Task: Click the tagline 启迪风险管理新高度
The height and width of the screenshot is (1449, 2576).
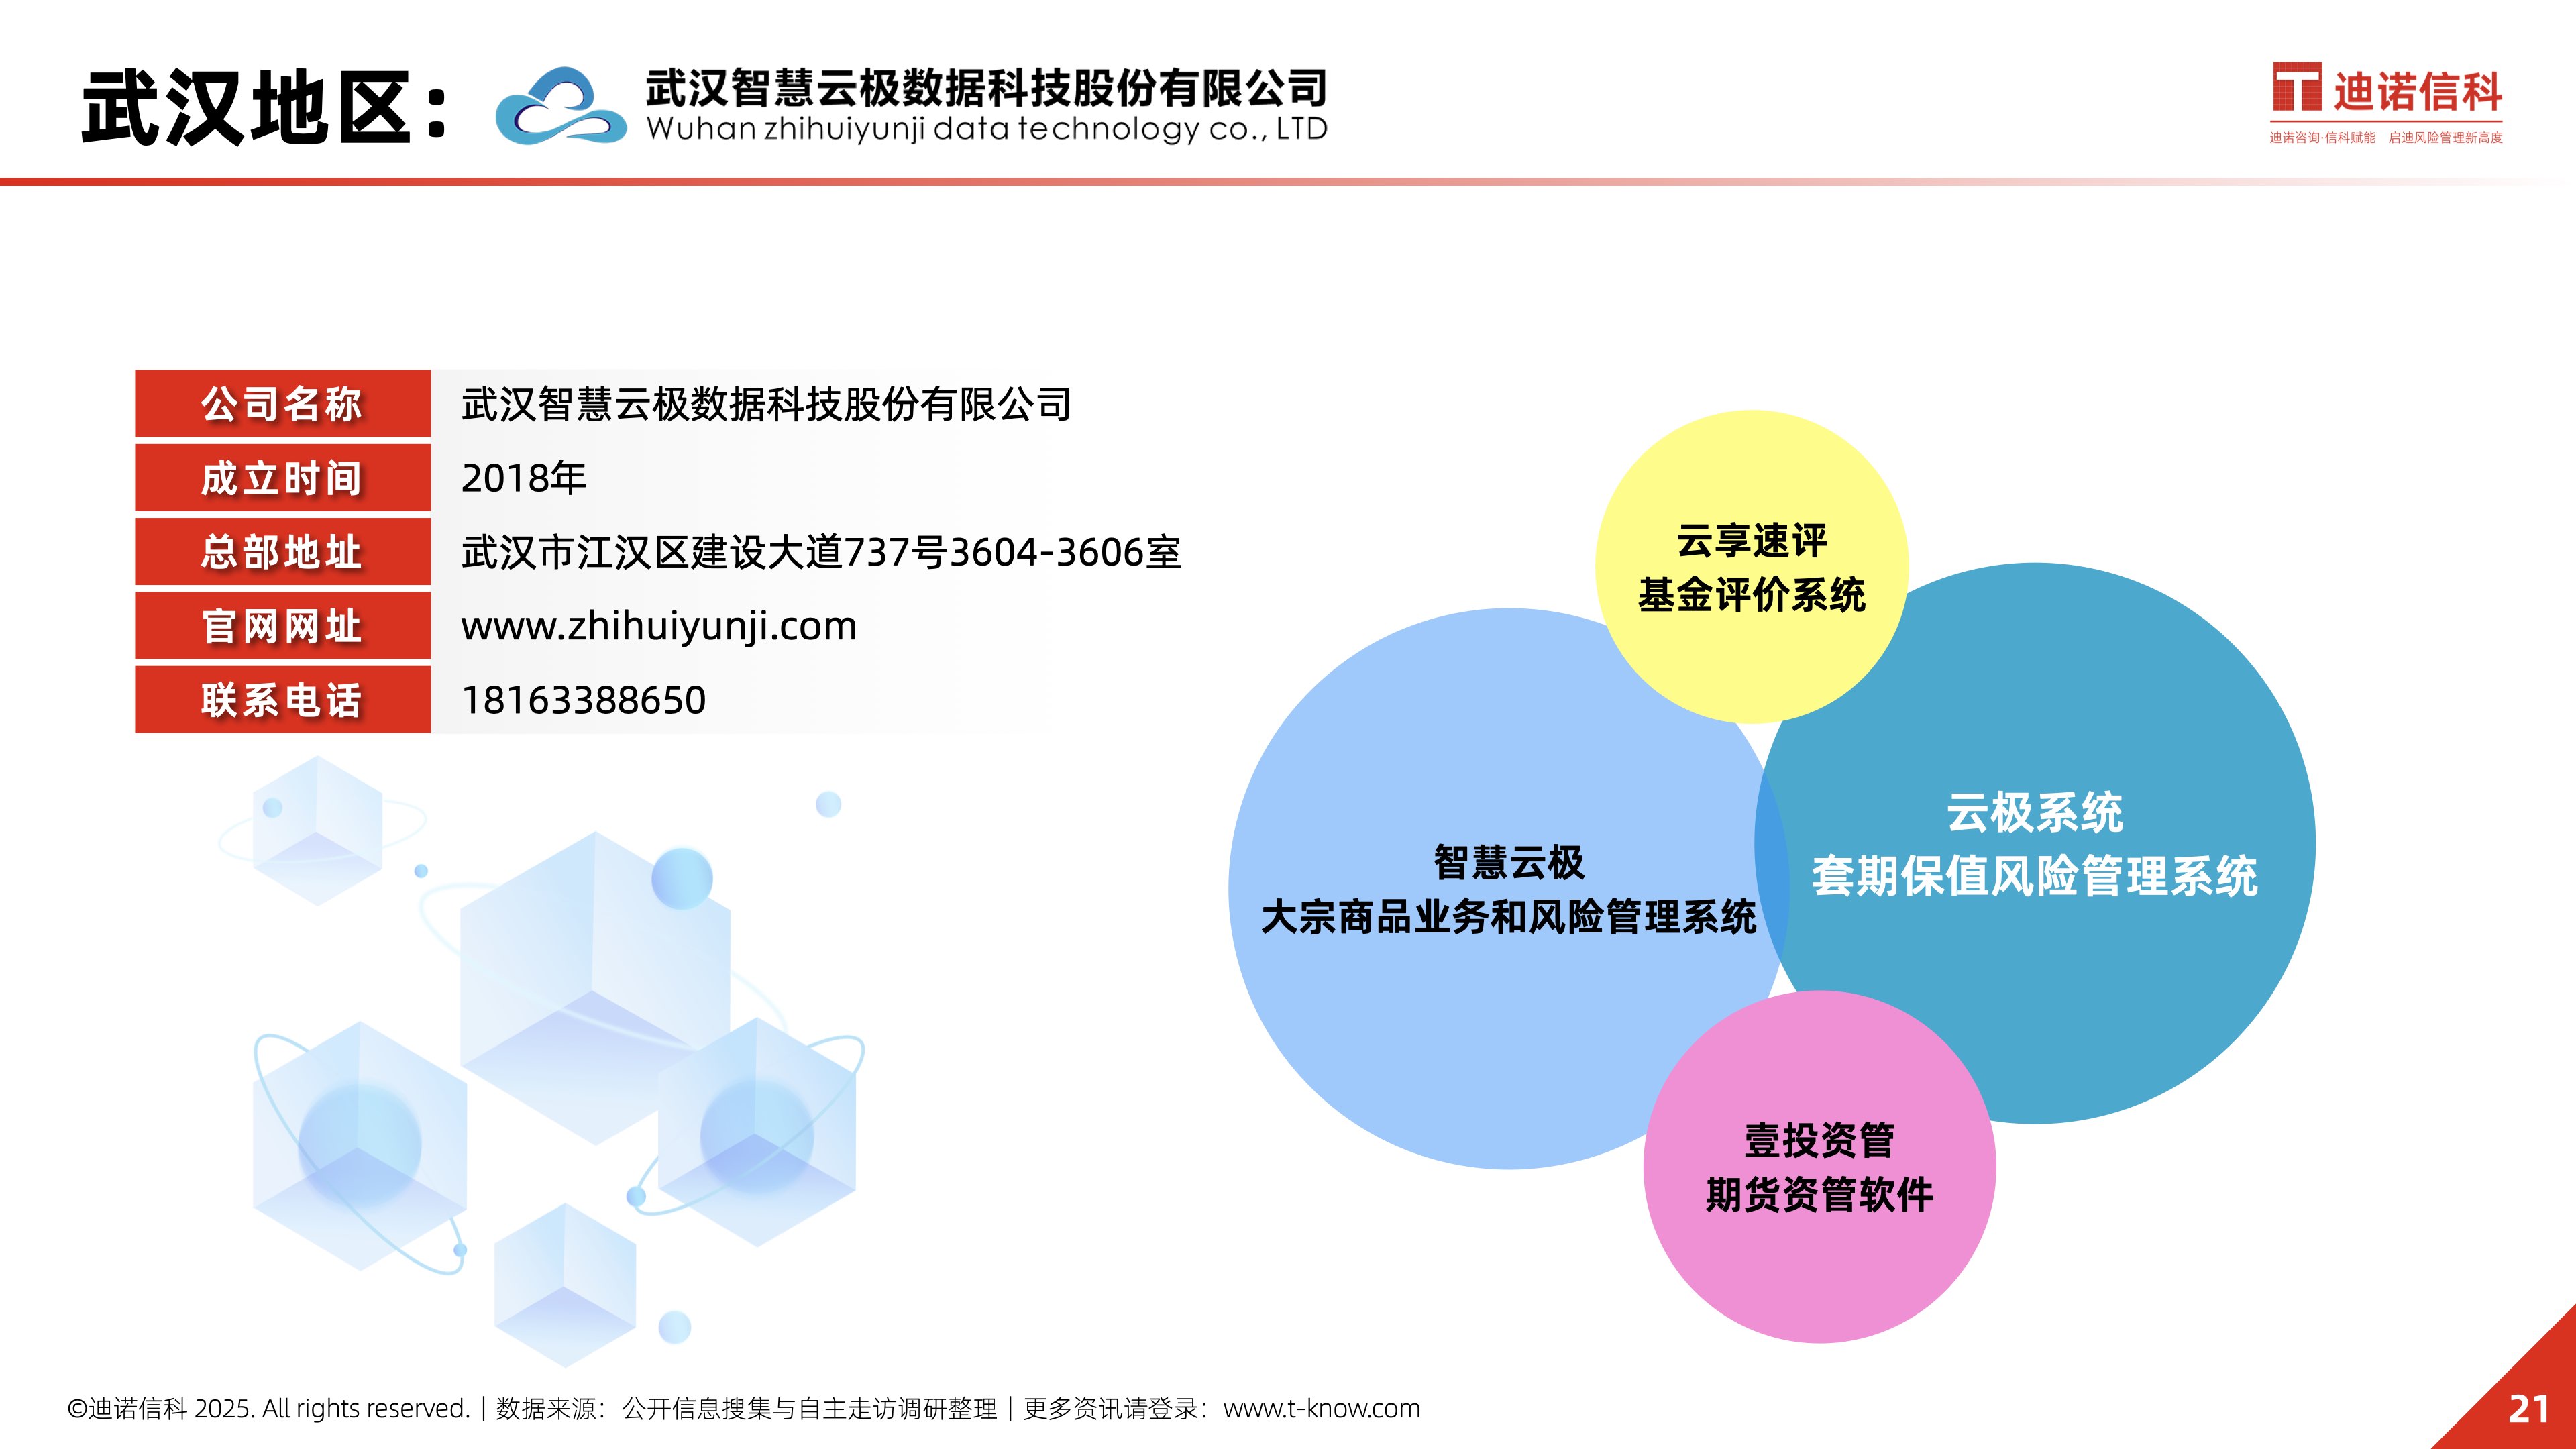Action: (2445, 138)
